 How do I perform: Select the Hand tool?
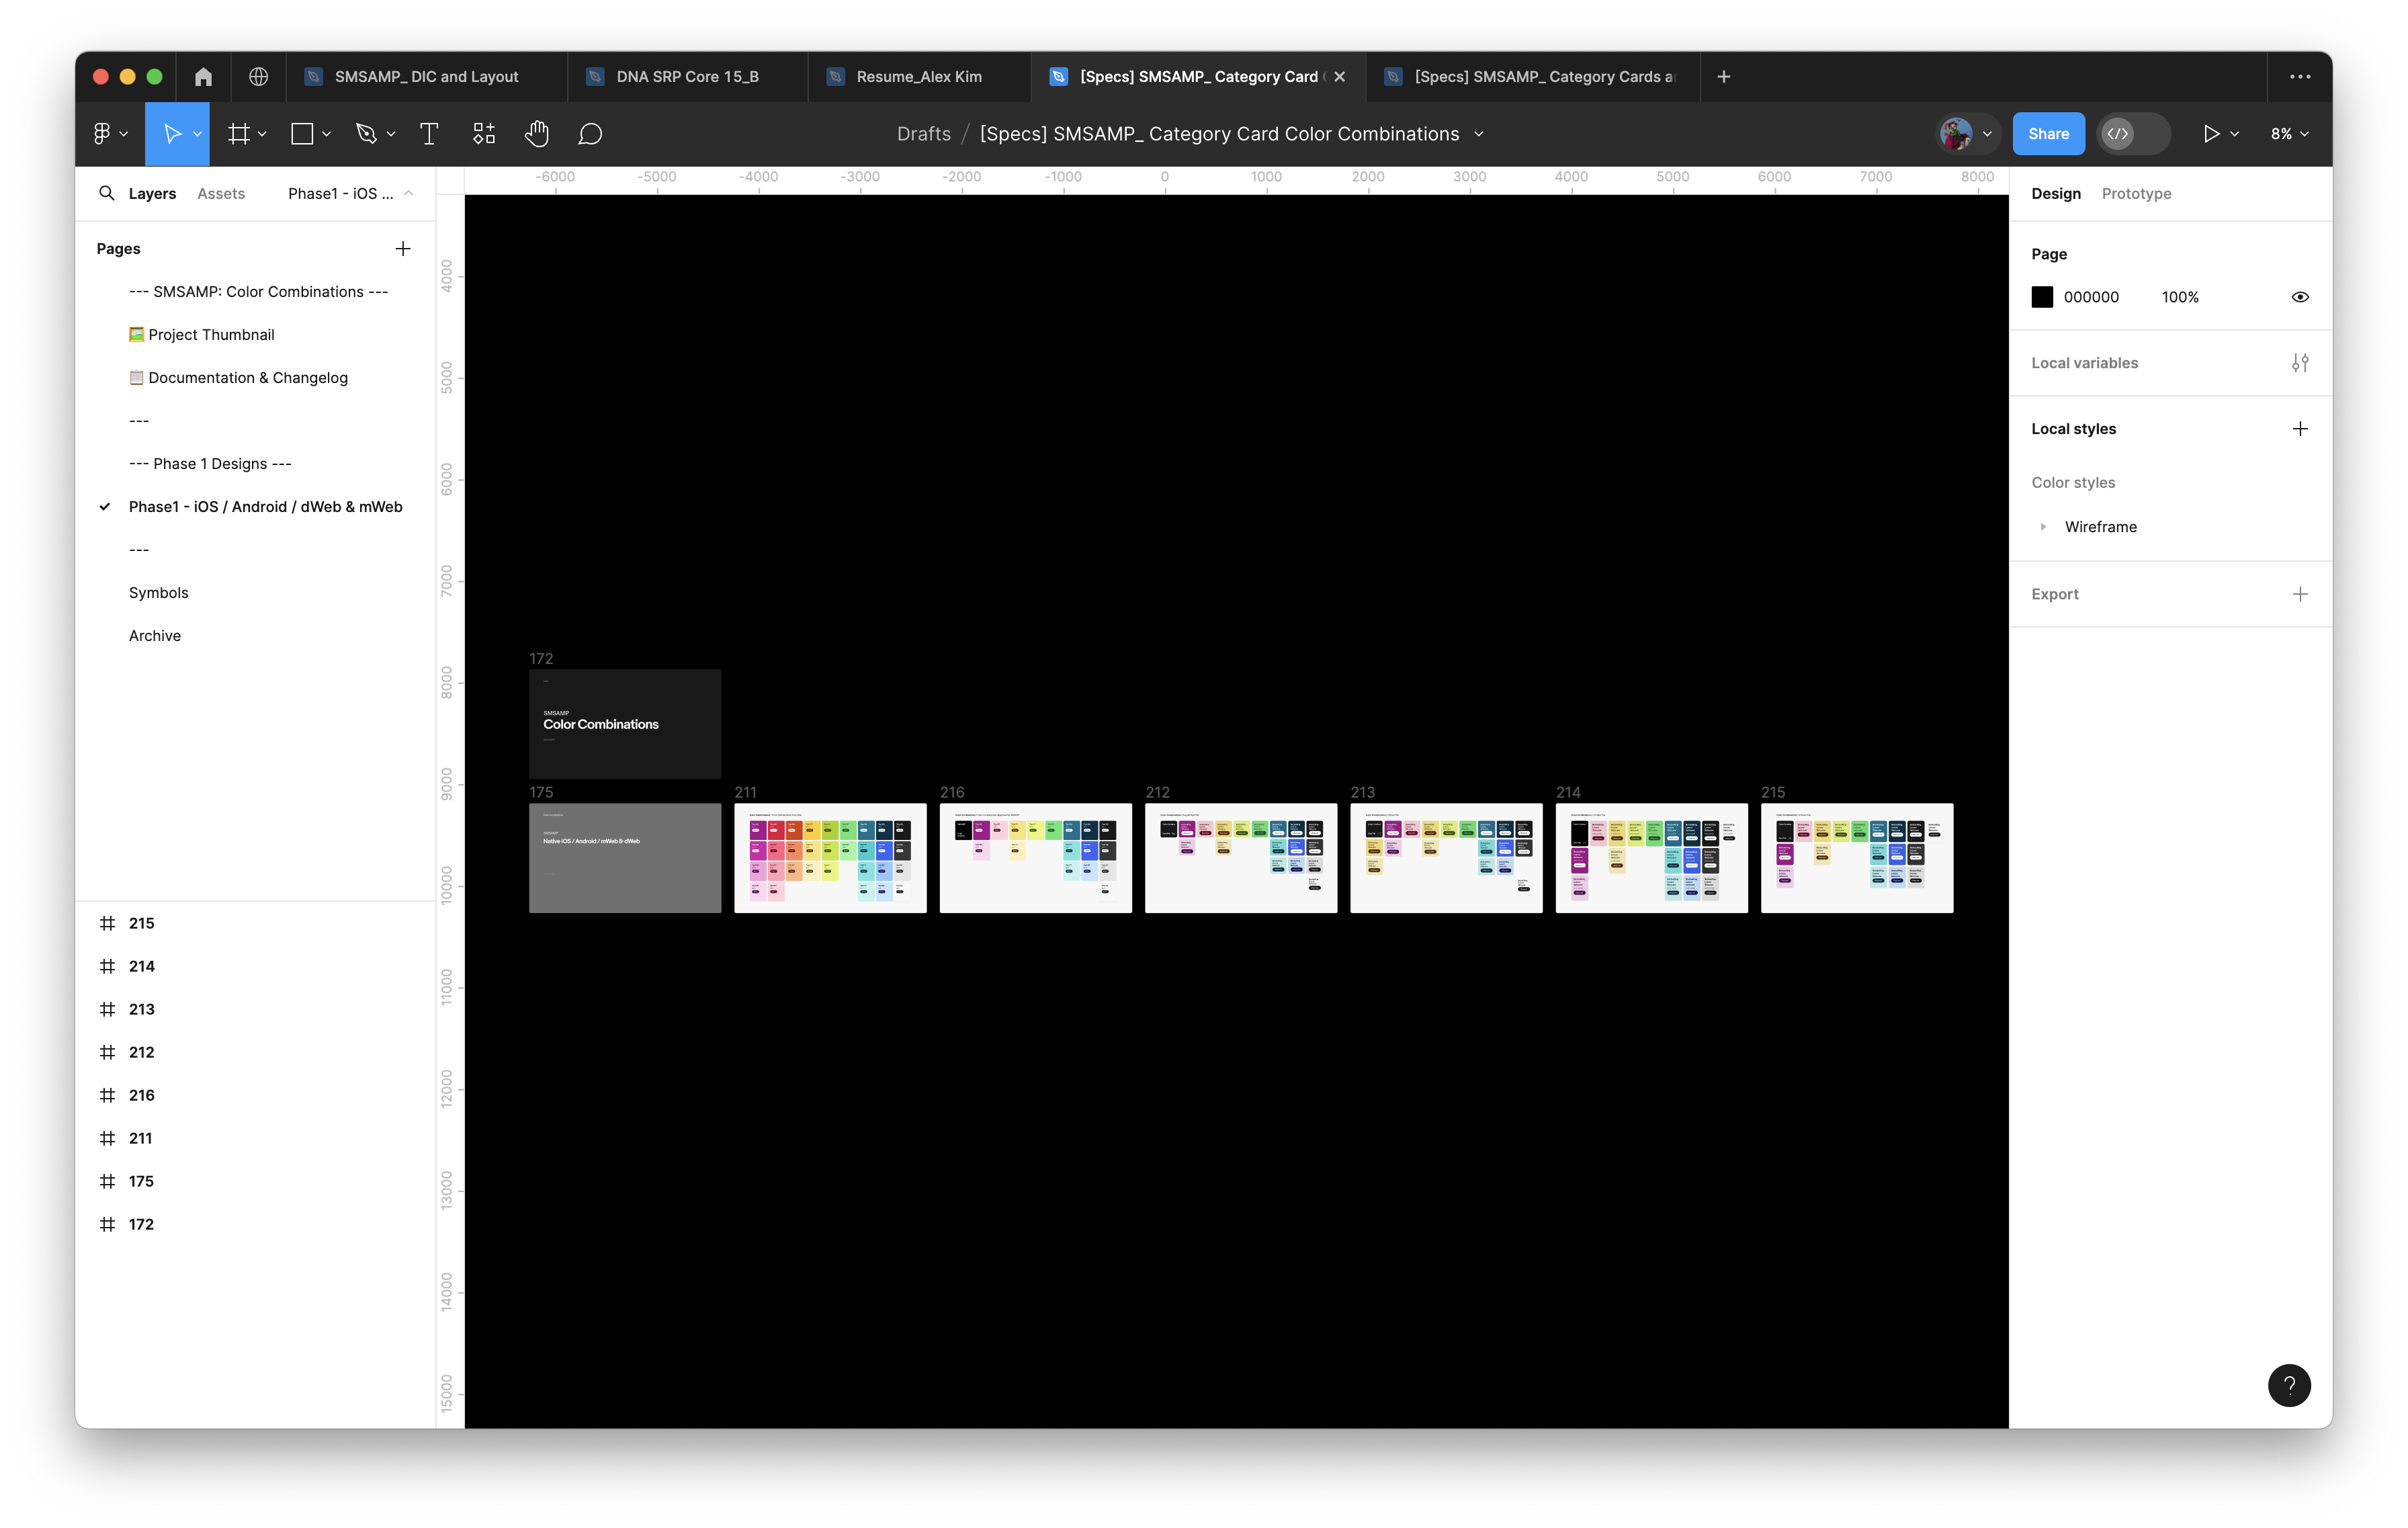537,134
